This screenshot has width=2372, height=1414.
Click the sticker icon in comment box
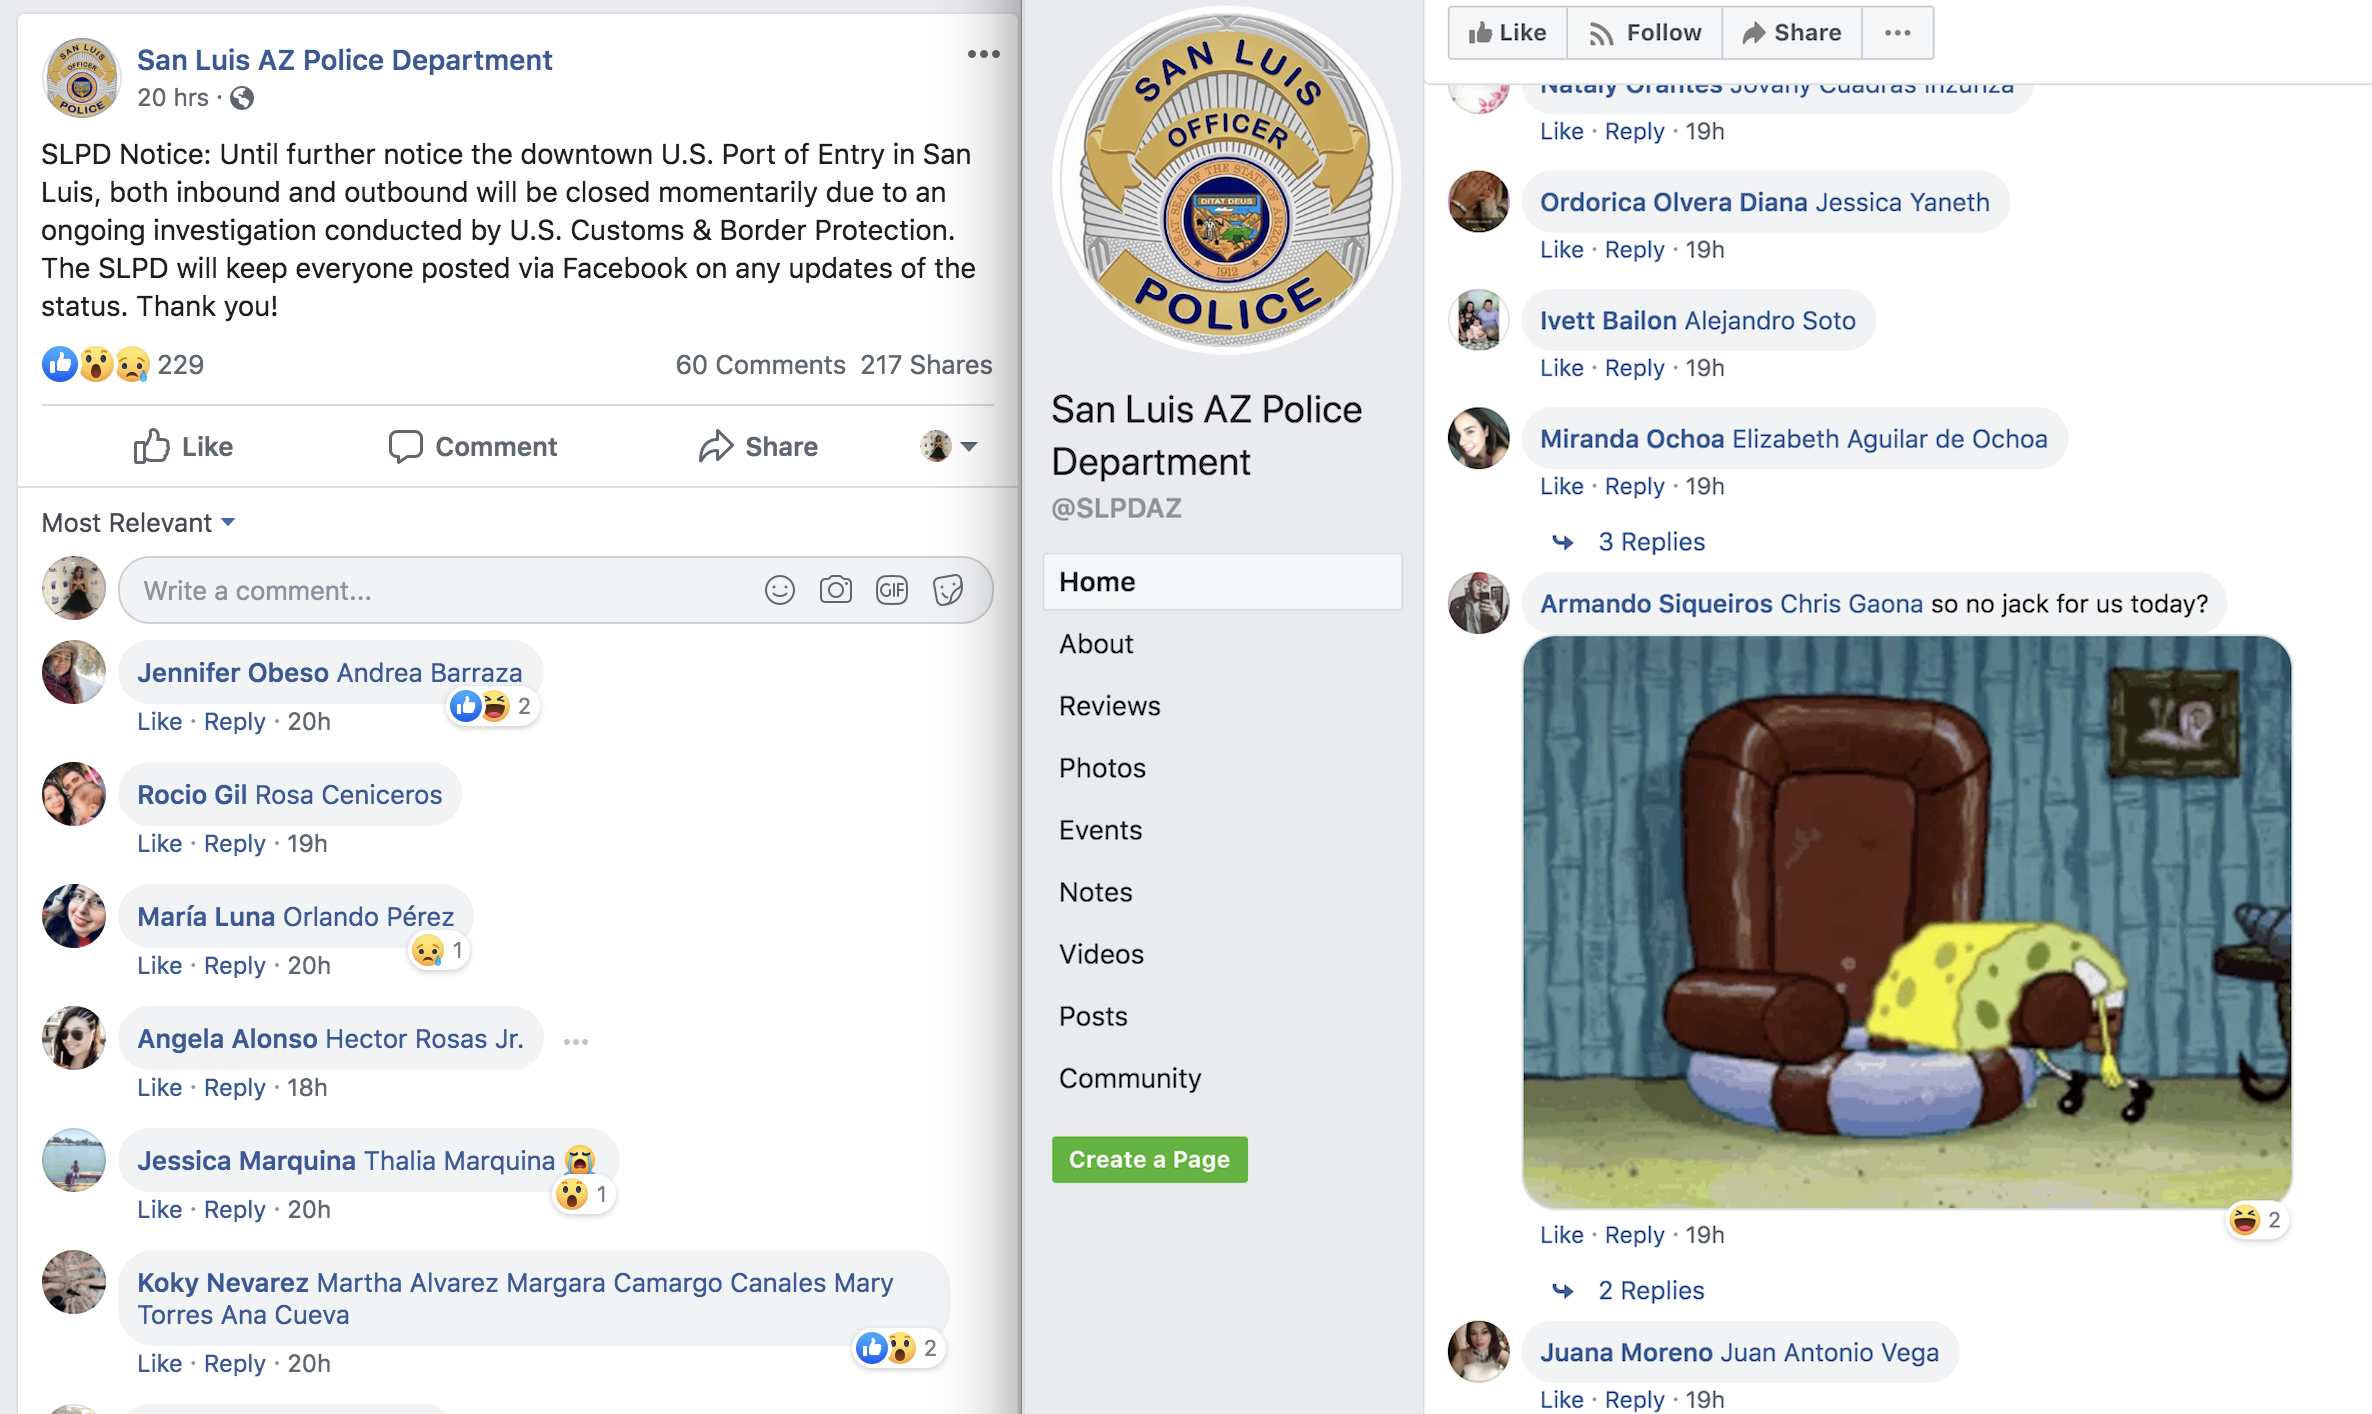[948, 590]
